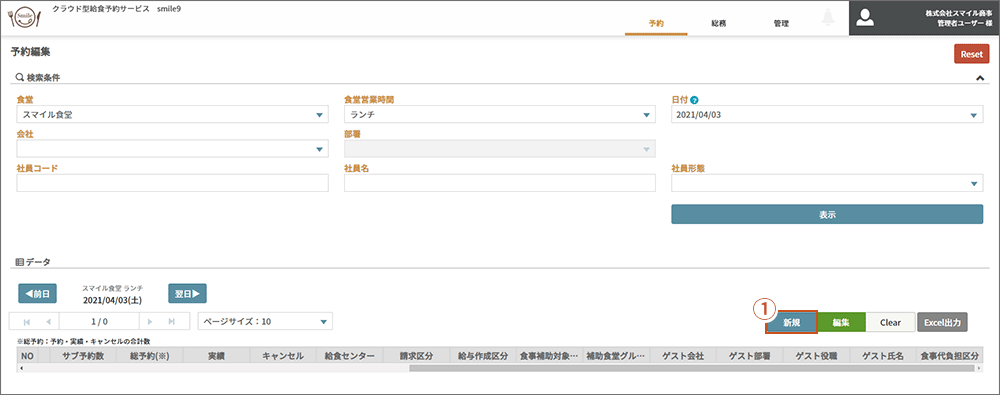Switch to the 管理 tab

tap(781, 24)
